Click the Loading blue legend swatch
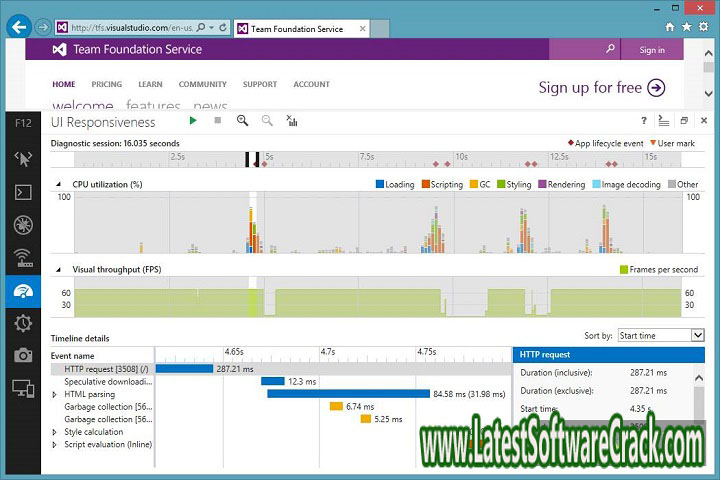This screenshot has height=480, width=720. tap(379, 184)
